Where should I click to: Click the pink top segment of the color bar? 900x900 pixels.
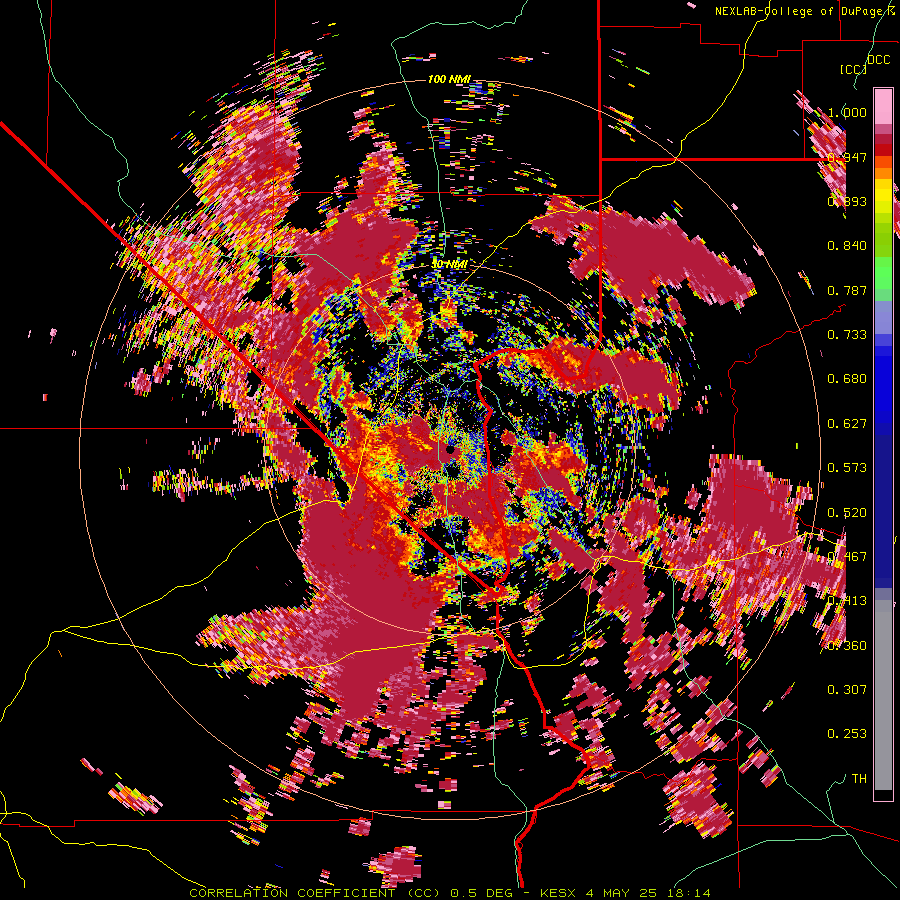tap(883, 106)
